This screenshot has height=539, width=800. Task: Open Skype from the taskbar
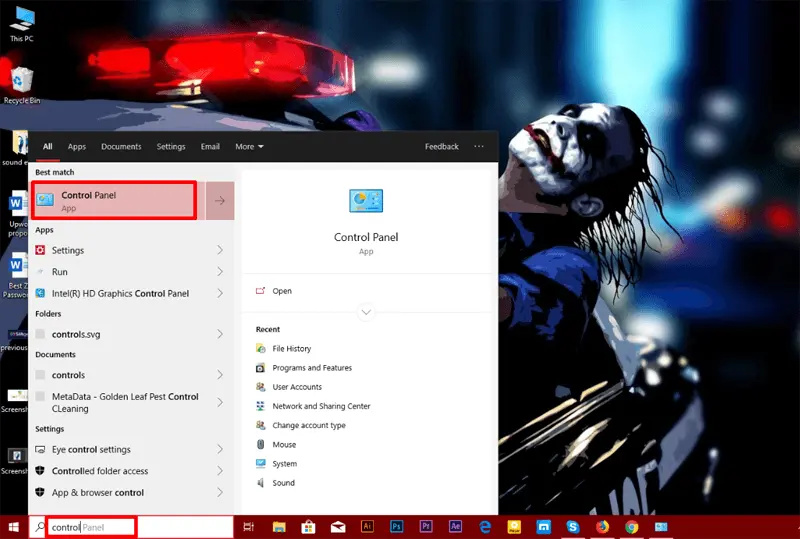(573, 527)
